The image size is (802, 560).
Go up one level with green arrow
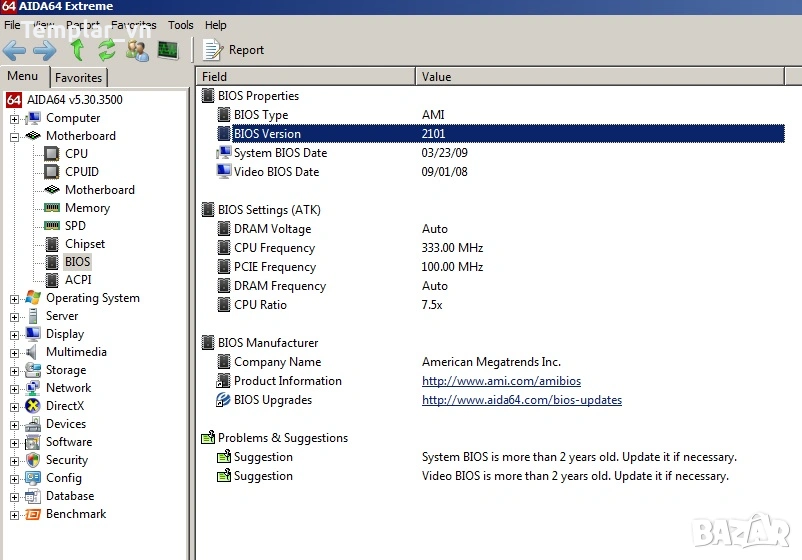pyautogui.click(x=77, y=50)
